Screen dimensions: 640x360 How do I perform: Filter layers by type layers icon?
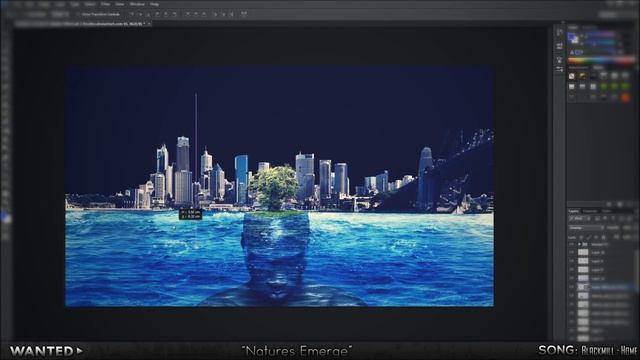613,219
